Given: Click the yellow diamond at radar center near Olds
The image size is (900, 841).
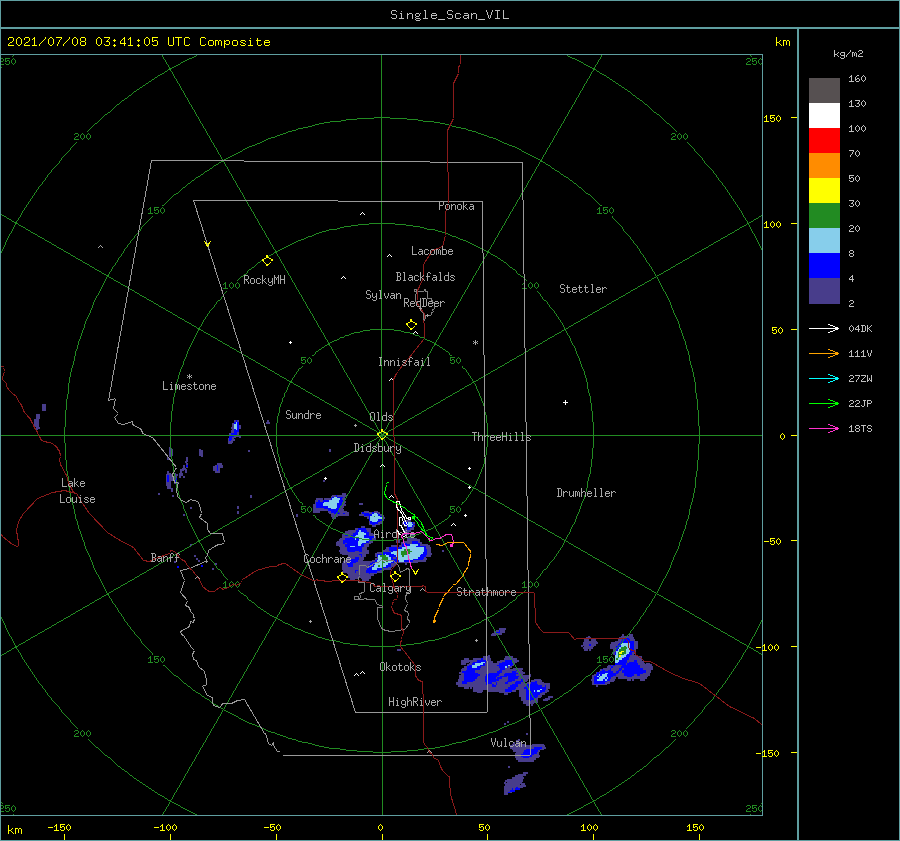Looking at the screenshot, I should pos(382,435).
